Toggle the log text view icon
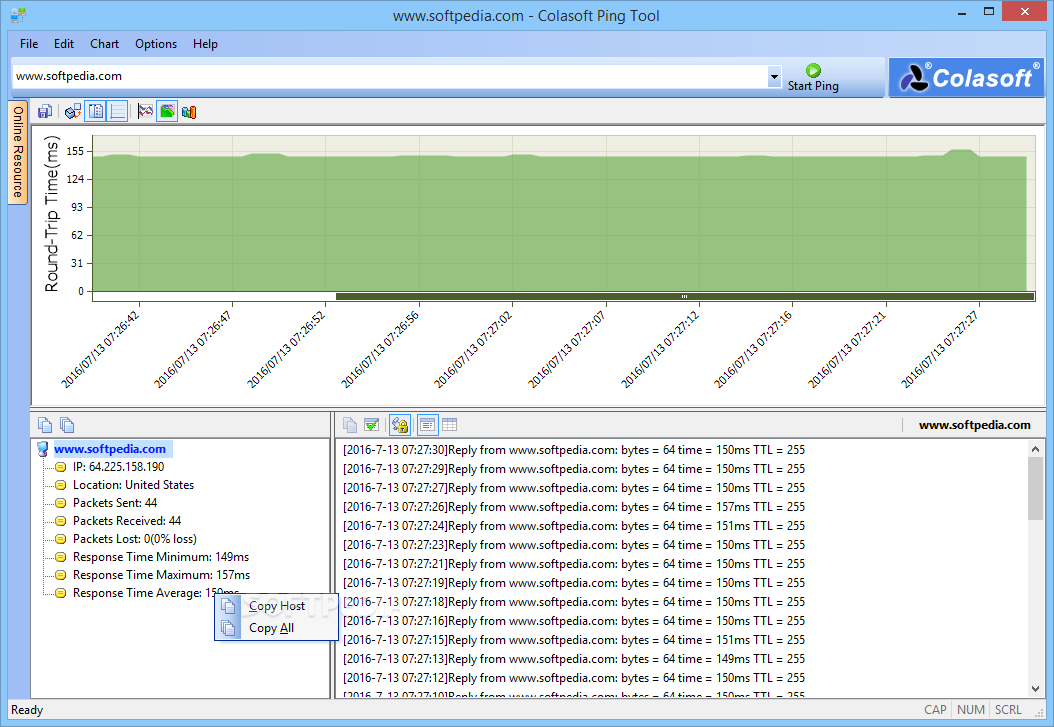Image resolution: width=1054 pixels, height=727 pixels. pyautogui.click(x=428, y=425)
